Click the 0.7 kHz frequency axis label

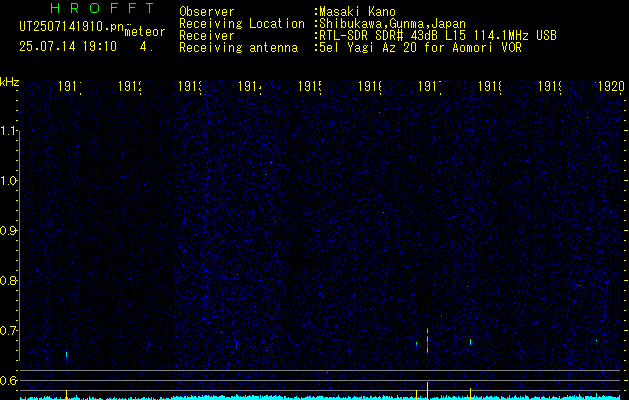(x=8, y=330)
